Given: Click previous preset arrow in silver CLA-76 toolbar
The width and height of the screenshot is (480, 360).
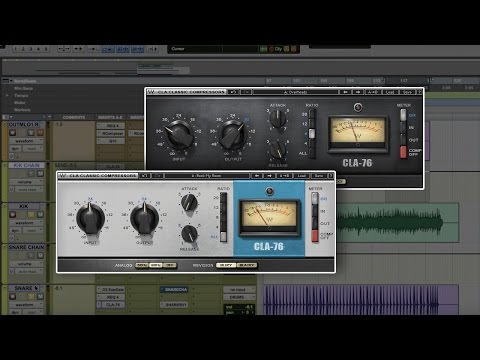Looking at the screenshot, I should (257, 176).
